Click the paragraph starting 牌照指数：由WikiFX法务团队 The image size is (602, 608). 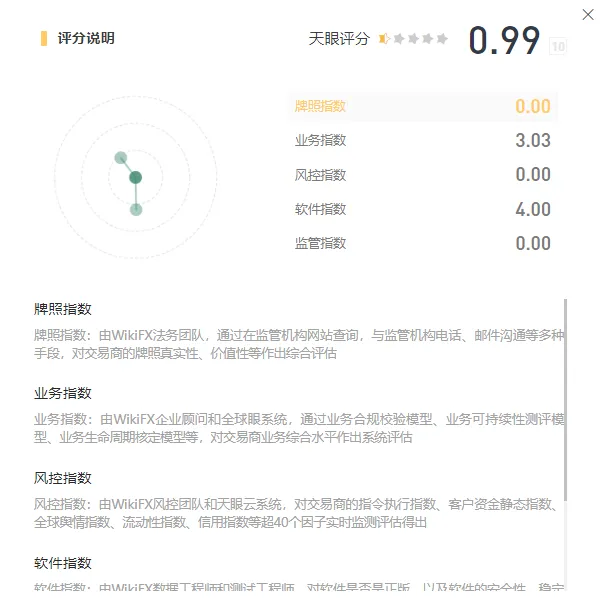point(299,344)
